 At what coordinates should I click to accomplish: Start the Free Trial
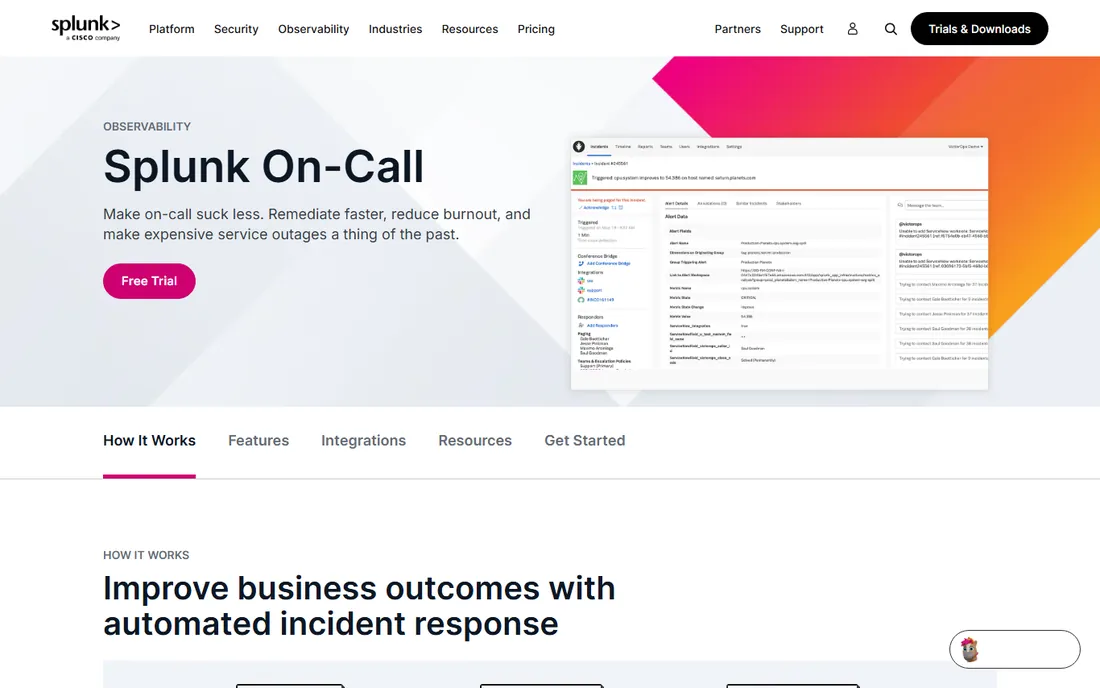tap(149, 281)
